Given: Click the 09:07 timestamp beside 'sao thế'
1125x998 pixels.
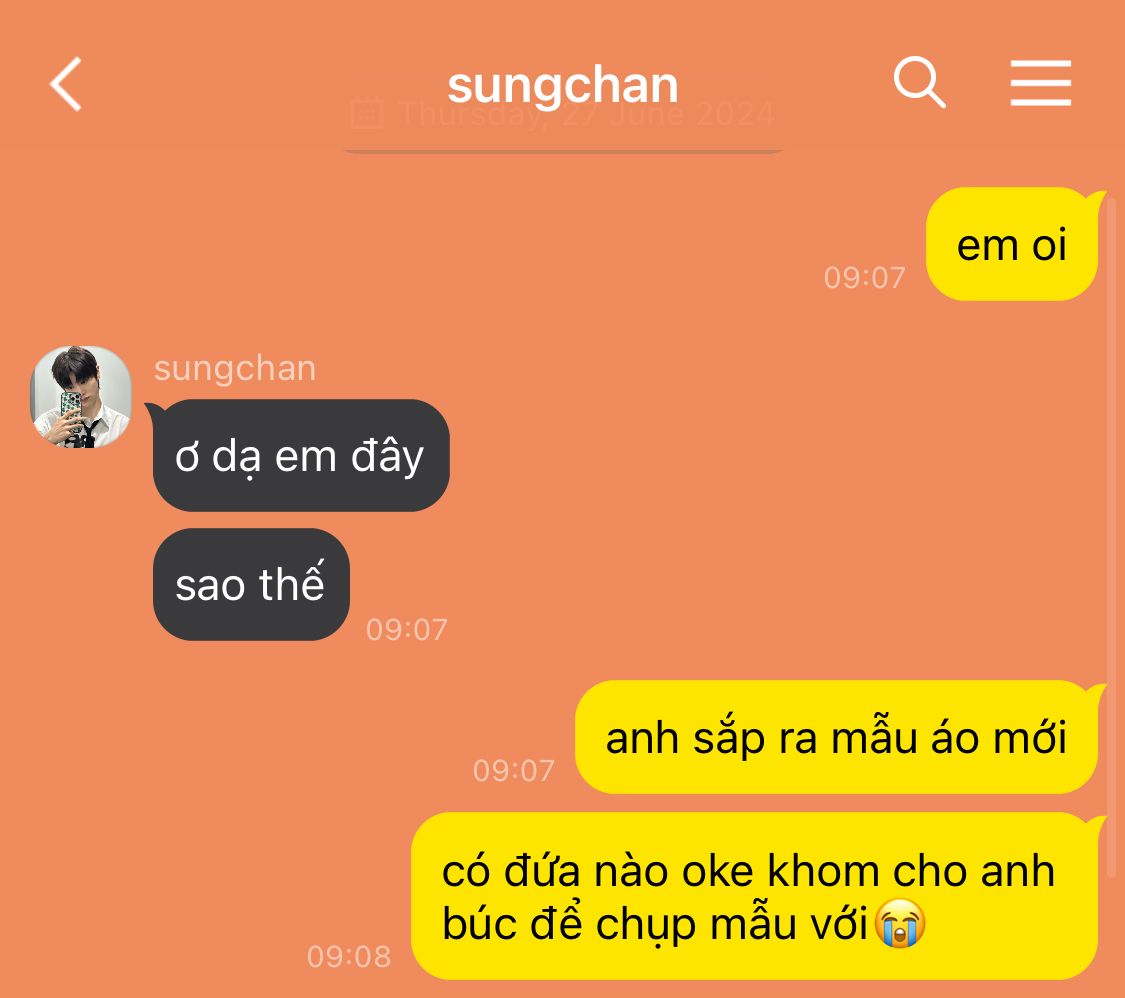Looking at the screenshot, I should pos(407,630).
